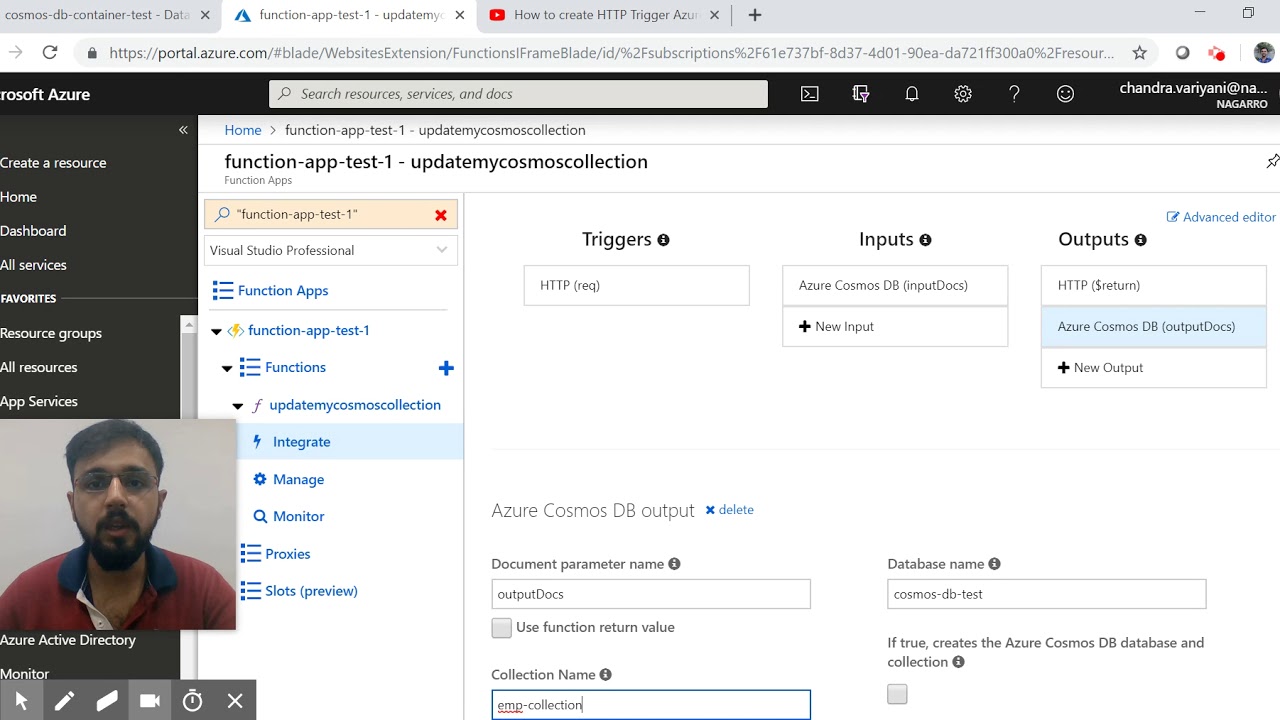Viewport: 1280px width, 720px height.
Task: Open the Advanced editor link
Action: pyautogui.click(x=1221, y=217)
